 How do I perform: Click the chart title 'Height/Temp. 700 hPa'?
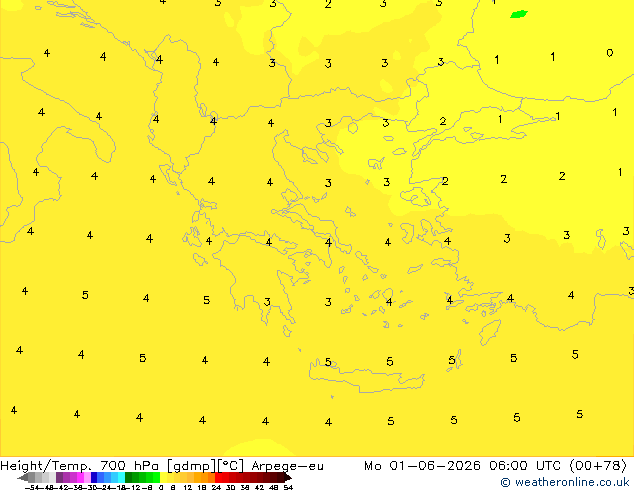pyautogui.click(x=81, y=466)
